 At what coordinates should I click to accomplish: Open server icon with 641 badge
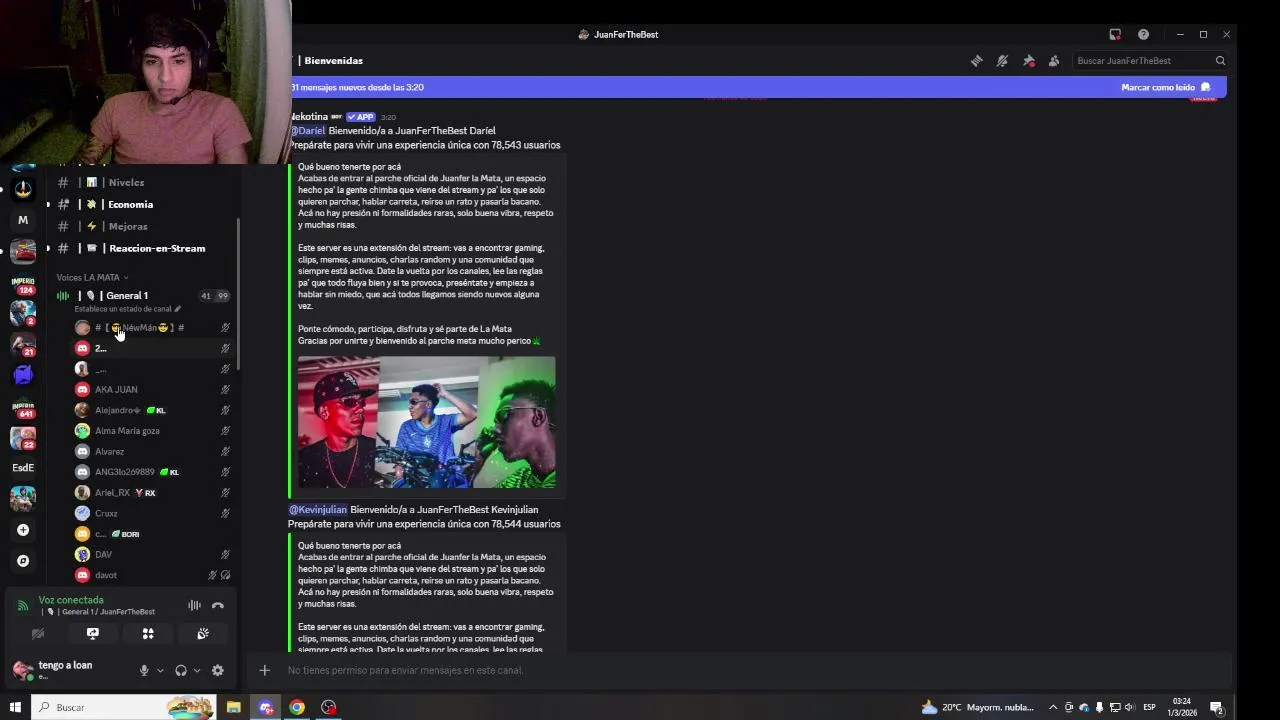[x=23, y=408]
